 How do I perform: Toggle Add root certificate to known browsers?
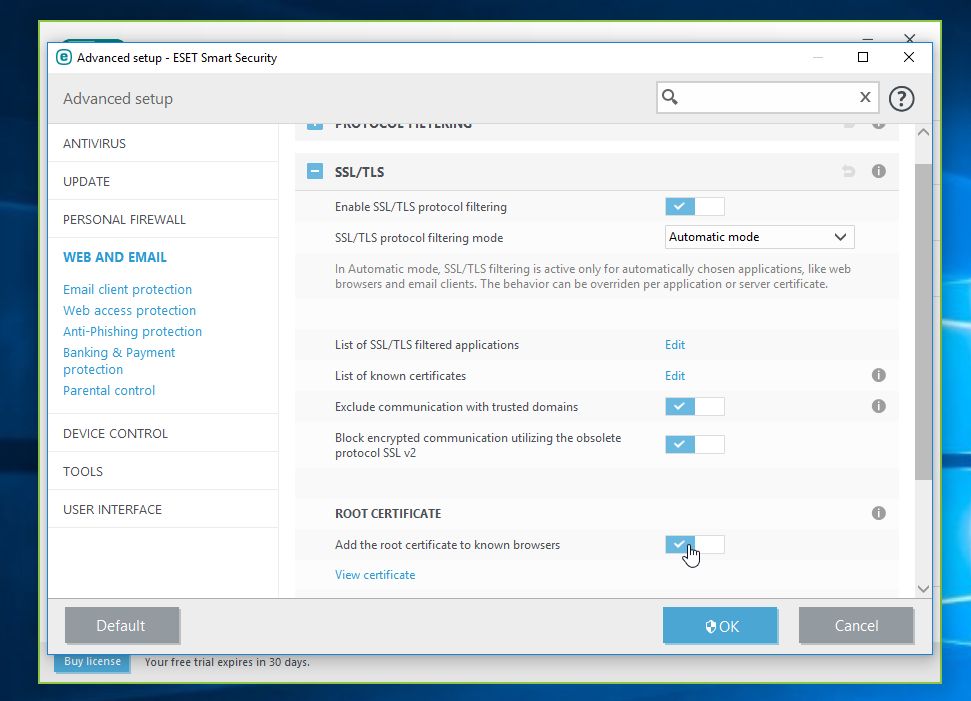(x=695, y=544)
